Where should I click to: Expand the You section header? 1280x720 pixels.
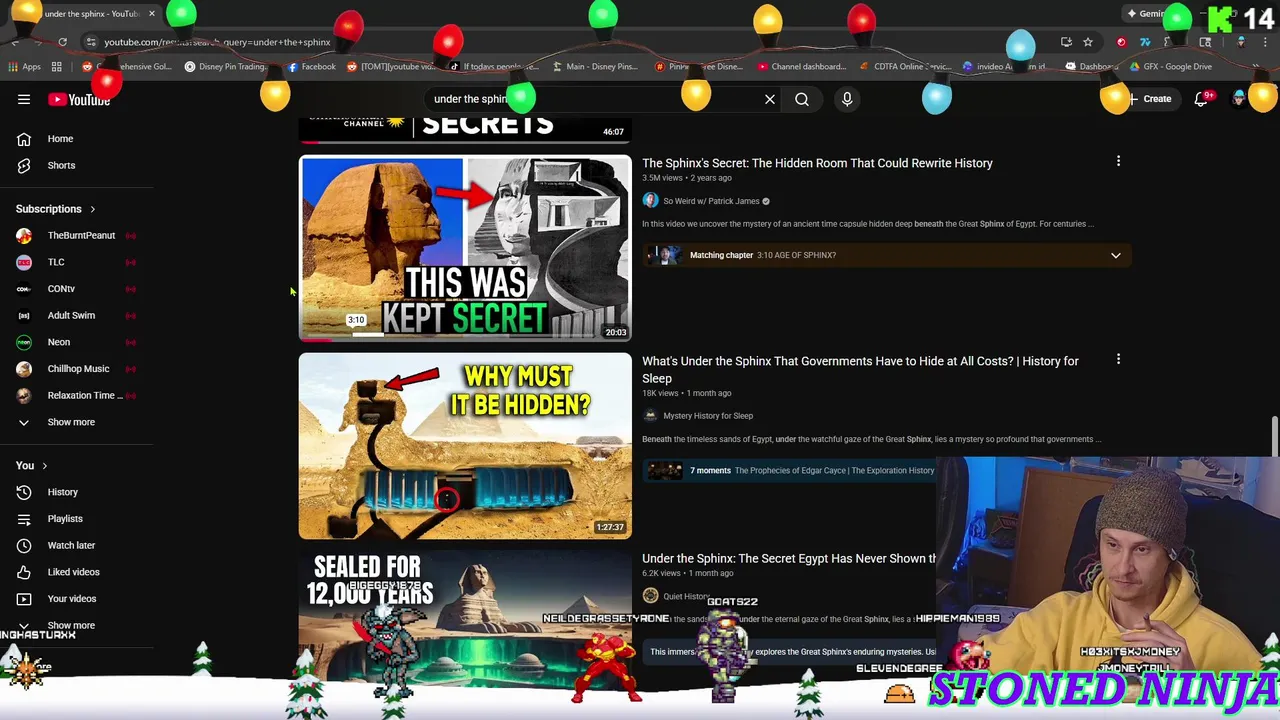coord(31,465)
